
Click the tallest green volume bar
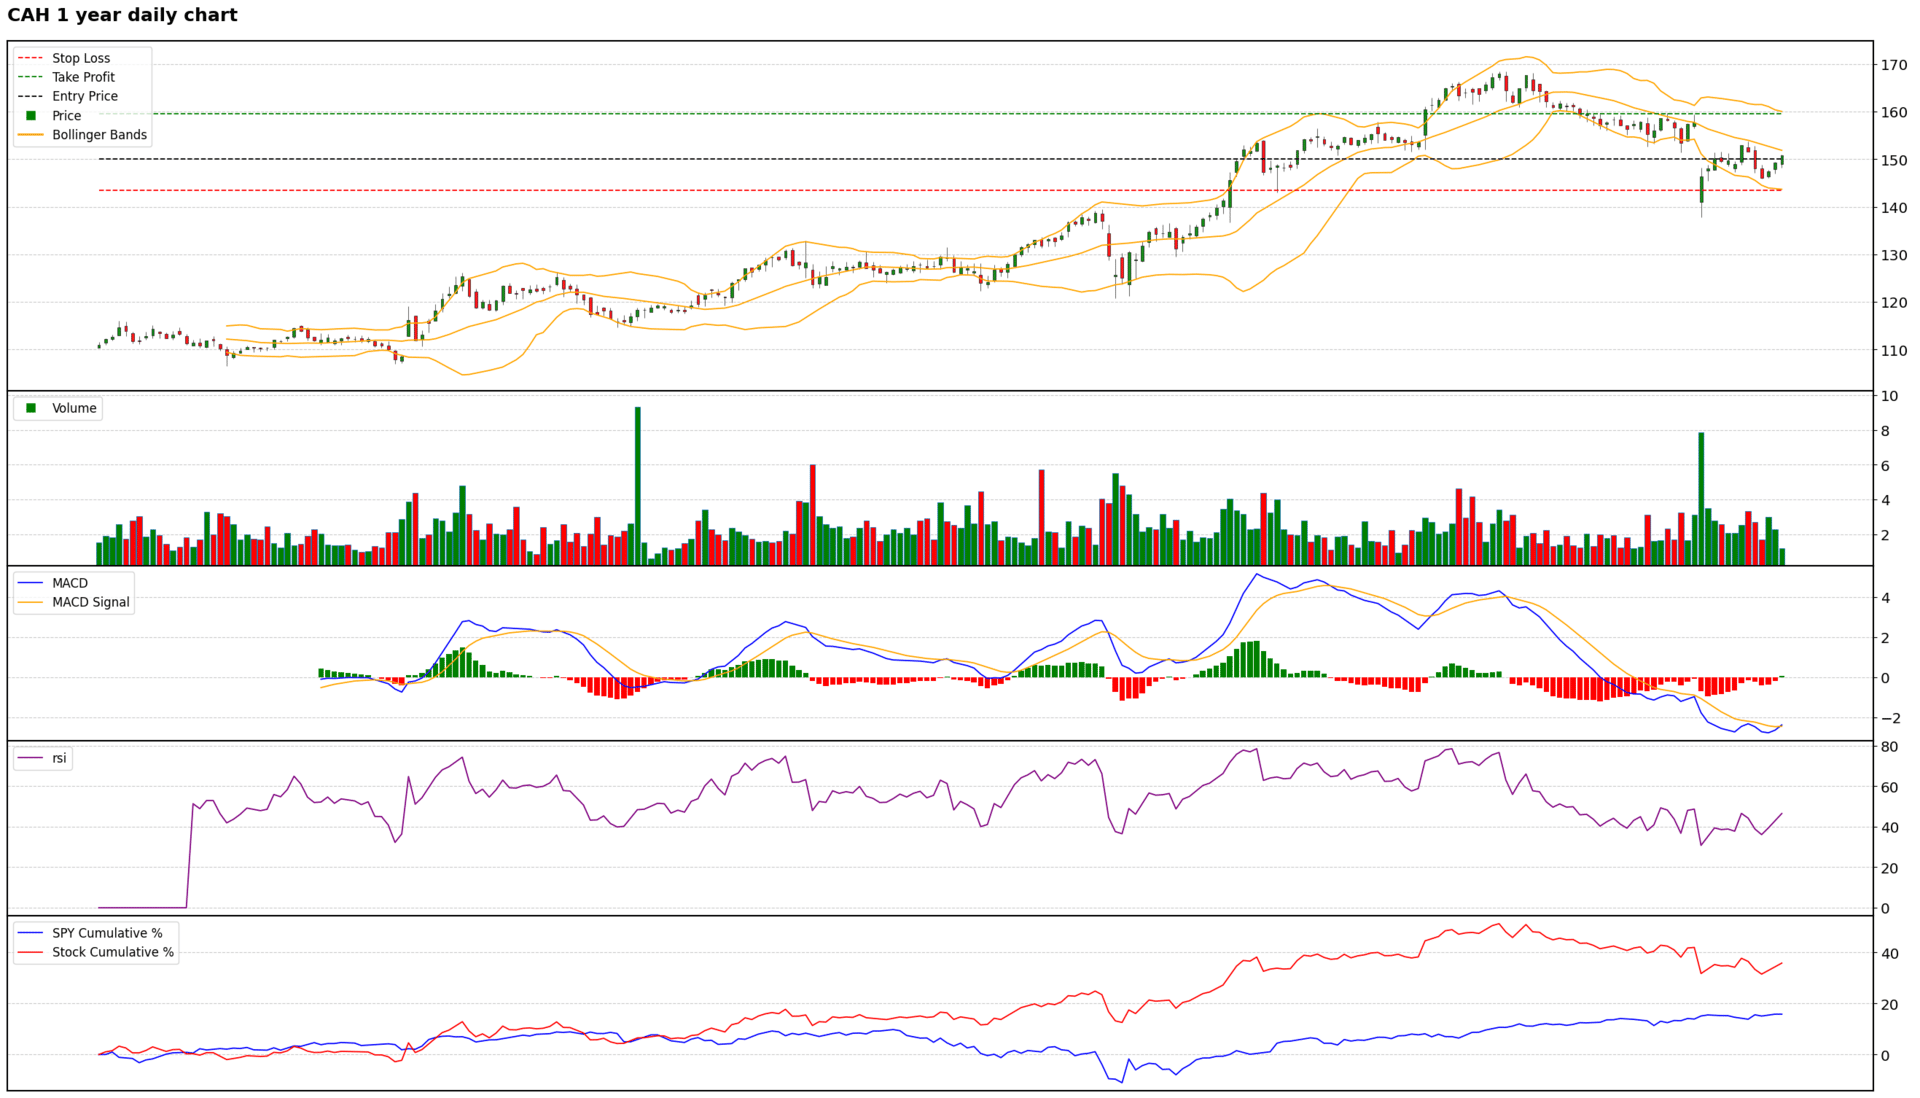coord(638,485)
